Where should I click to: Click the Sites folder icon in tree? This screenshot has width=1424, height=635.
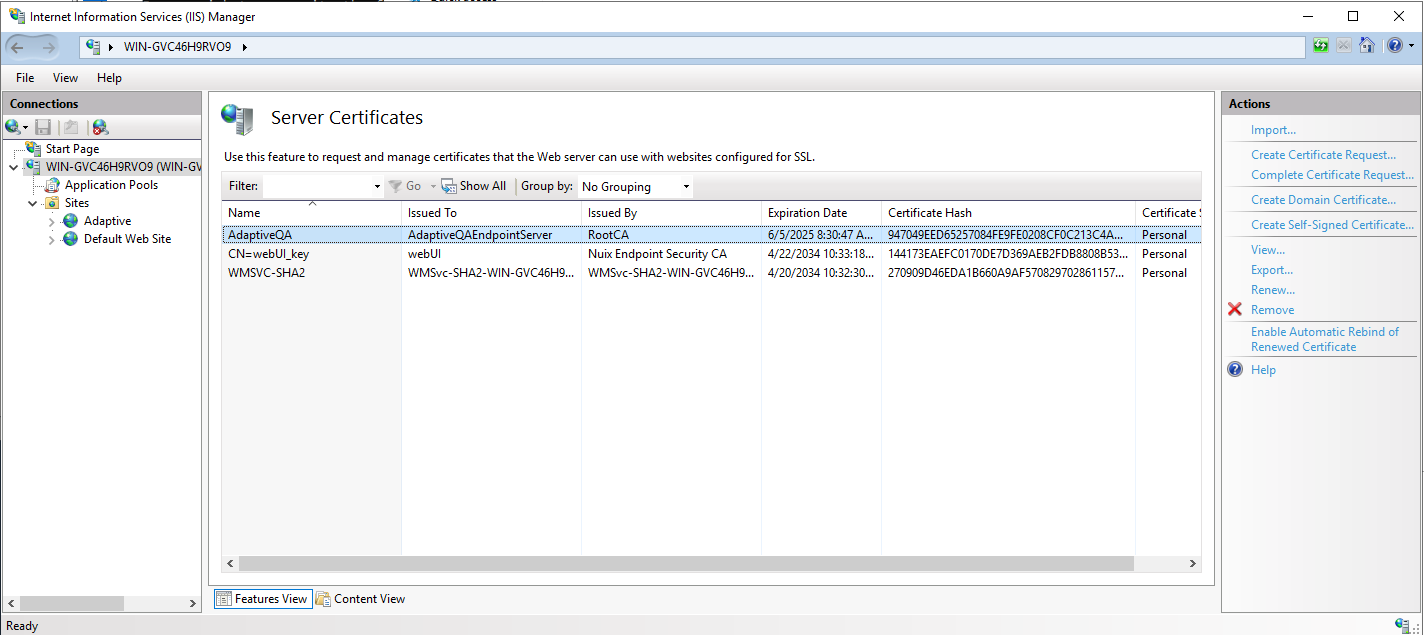[52, 203]
